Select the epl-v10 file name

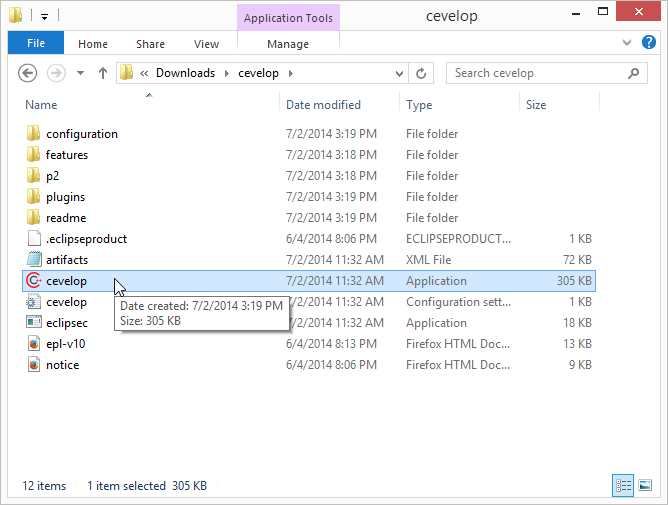[66, 343]
